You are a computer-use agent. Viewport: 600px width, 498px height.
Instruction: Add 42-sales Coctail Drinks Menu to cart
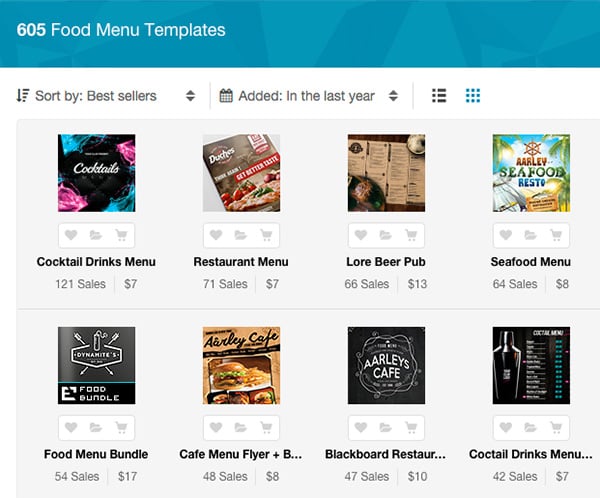tap(556, 427)
